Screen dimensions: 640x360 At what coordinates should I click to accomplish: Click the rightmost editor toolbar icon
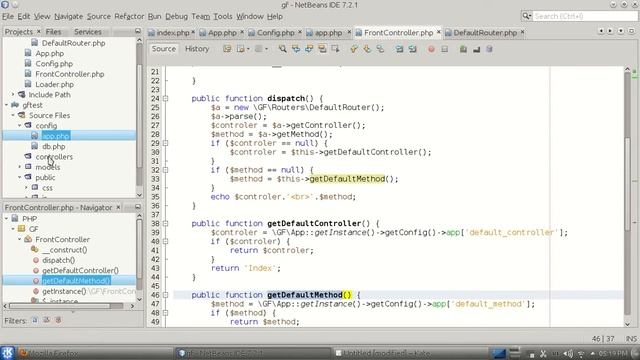tap(489, 49)
